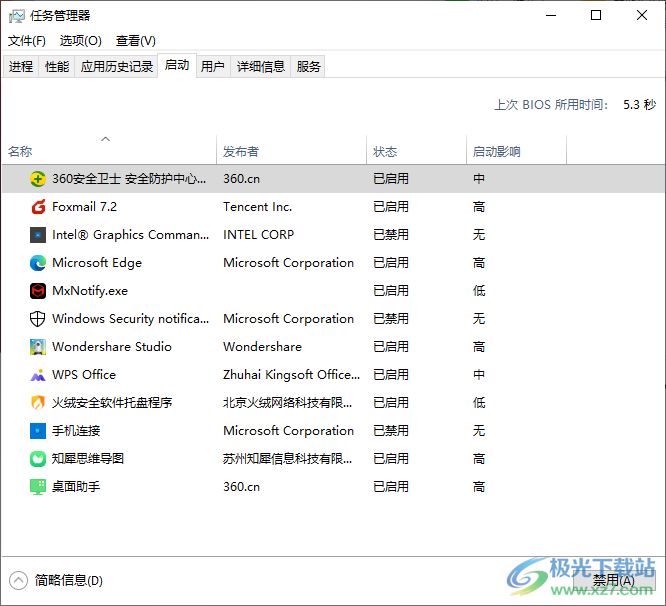The image size is (666, 606).
Task: Click the 手机连接 app icon
Action: 38,431
